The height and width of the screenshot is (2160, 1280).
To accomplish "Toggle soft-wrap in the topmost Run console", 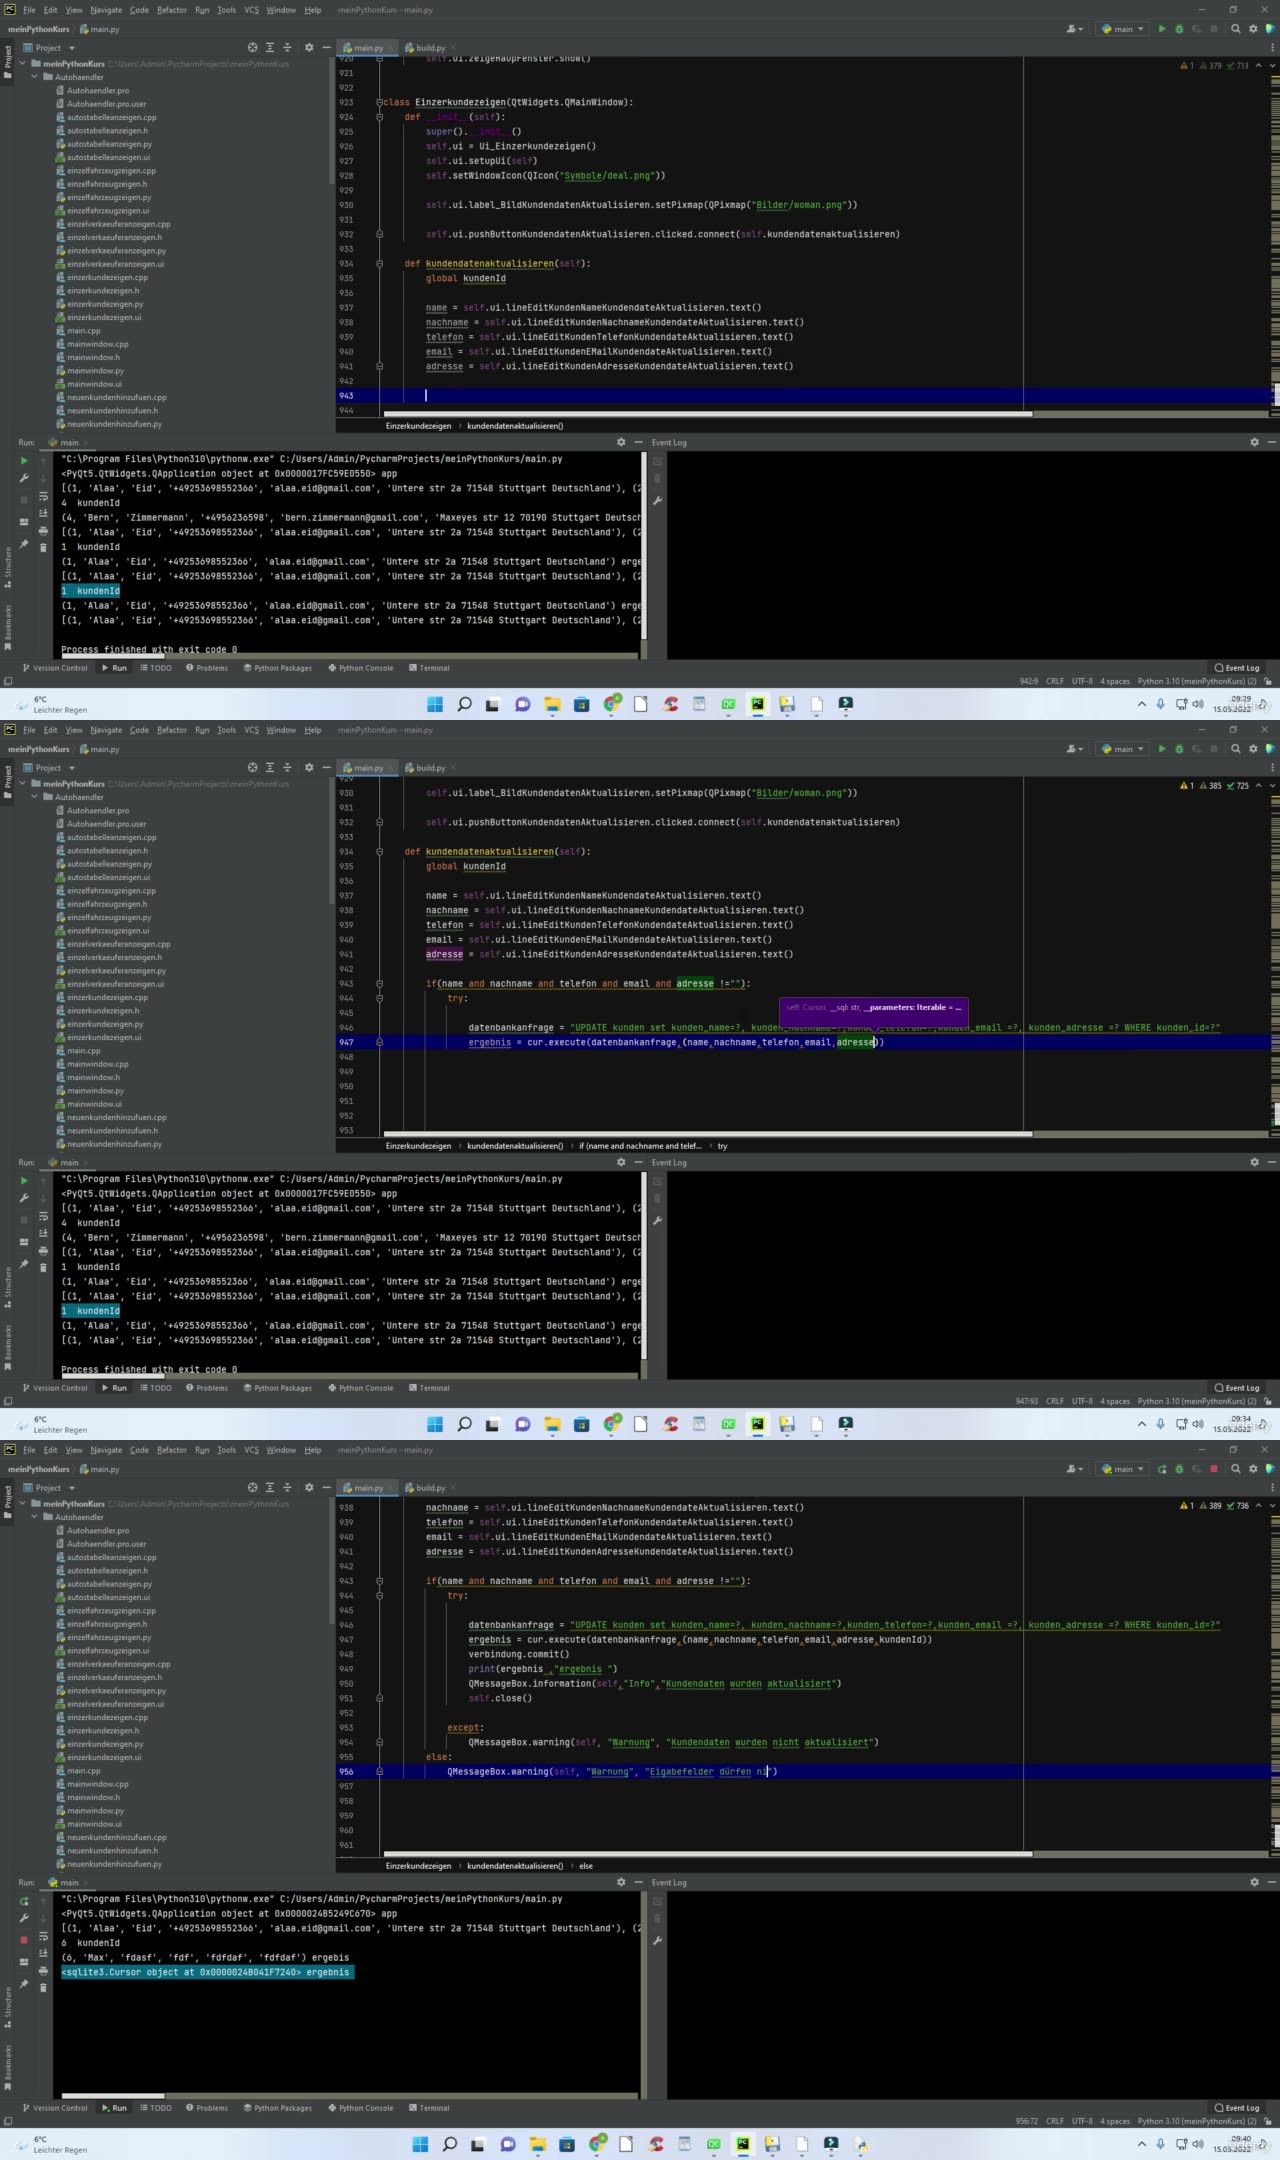I will click(x=43, y=496).
